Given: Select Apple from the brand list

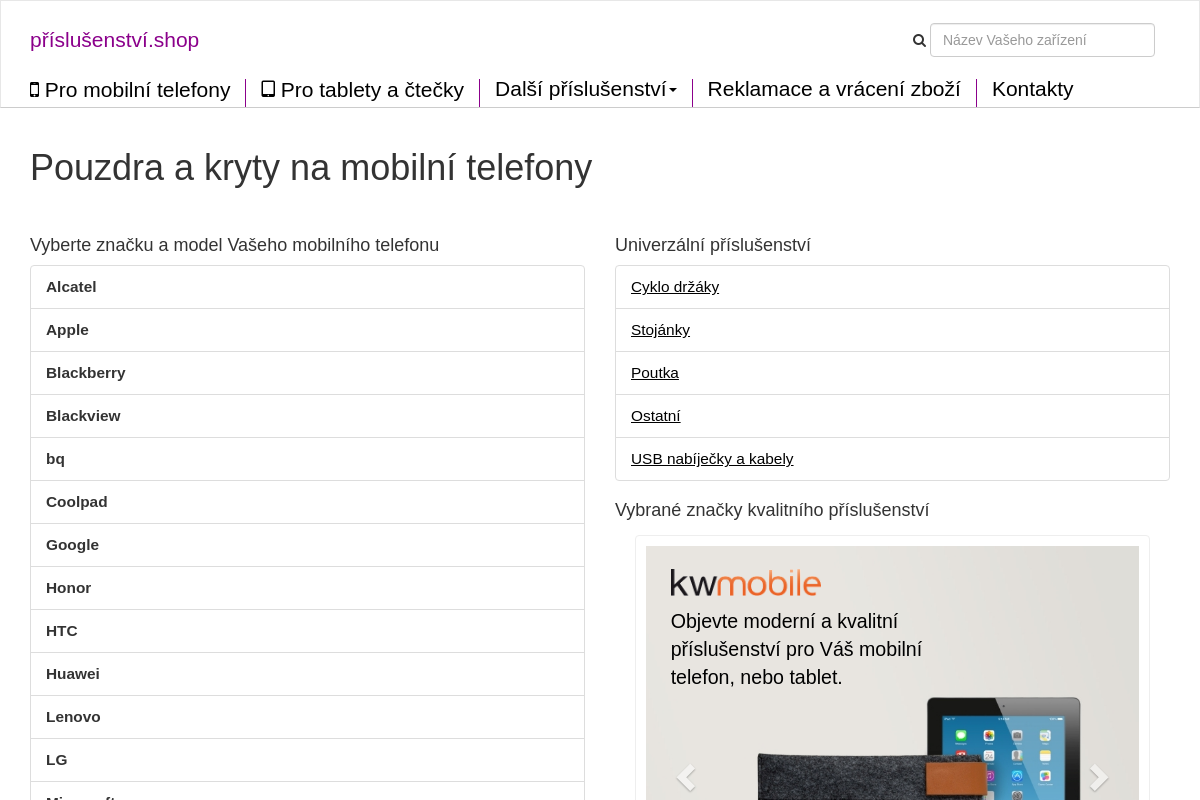Looking at the screenshot, I should (67, 329).
